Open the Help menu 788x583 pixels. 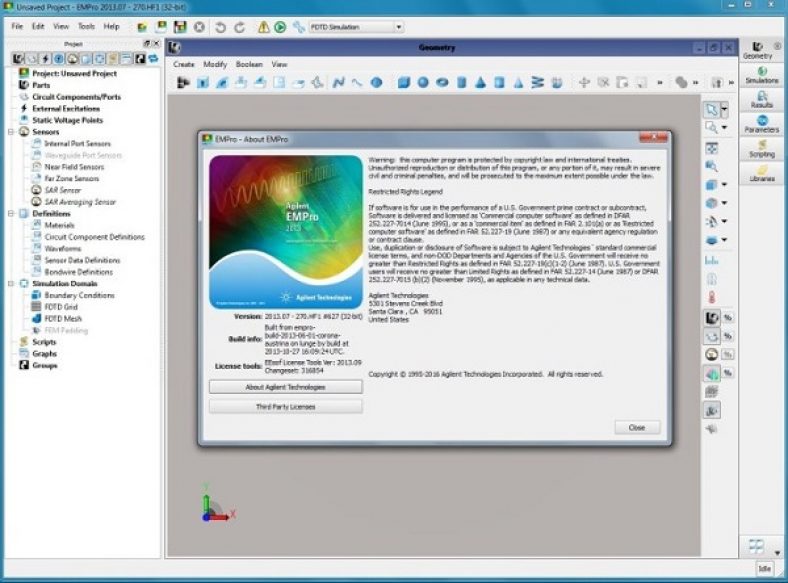tap(111, 27)
